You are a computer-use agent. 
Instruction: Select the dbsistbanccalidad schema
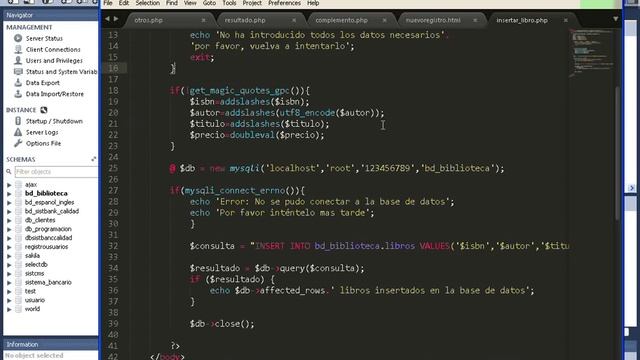[x=48, y=238]
